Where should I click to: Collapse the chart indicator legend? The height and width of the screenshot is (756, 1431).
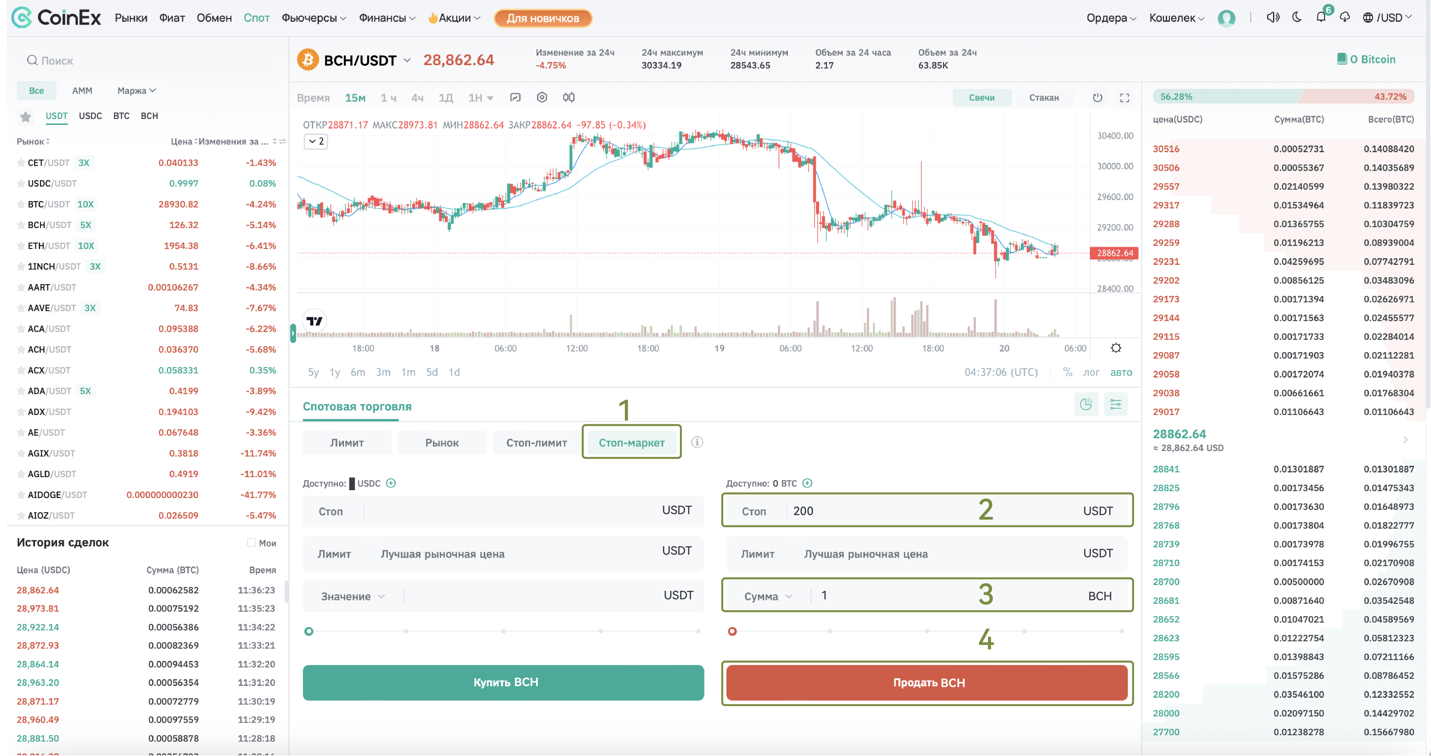point(315,142)
